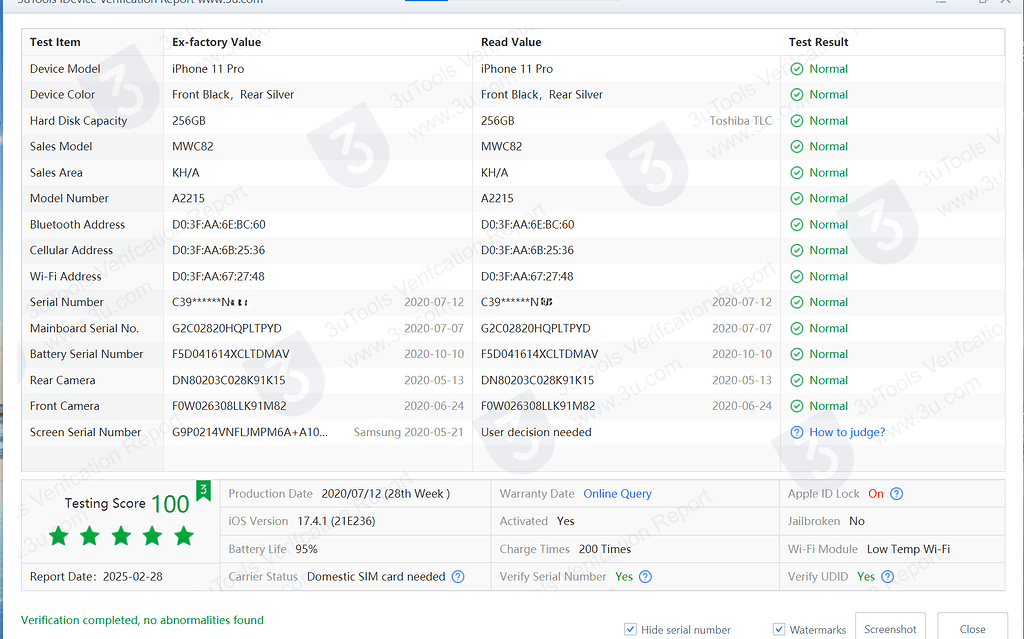Click the Mainboard Serial No. check icon

click(797, 329)
